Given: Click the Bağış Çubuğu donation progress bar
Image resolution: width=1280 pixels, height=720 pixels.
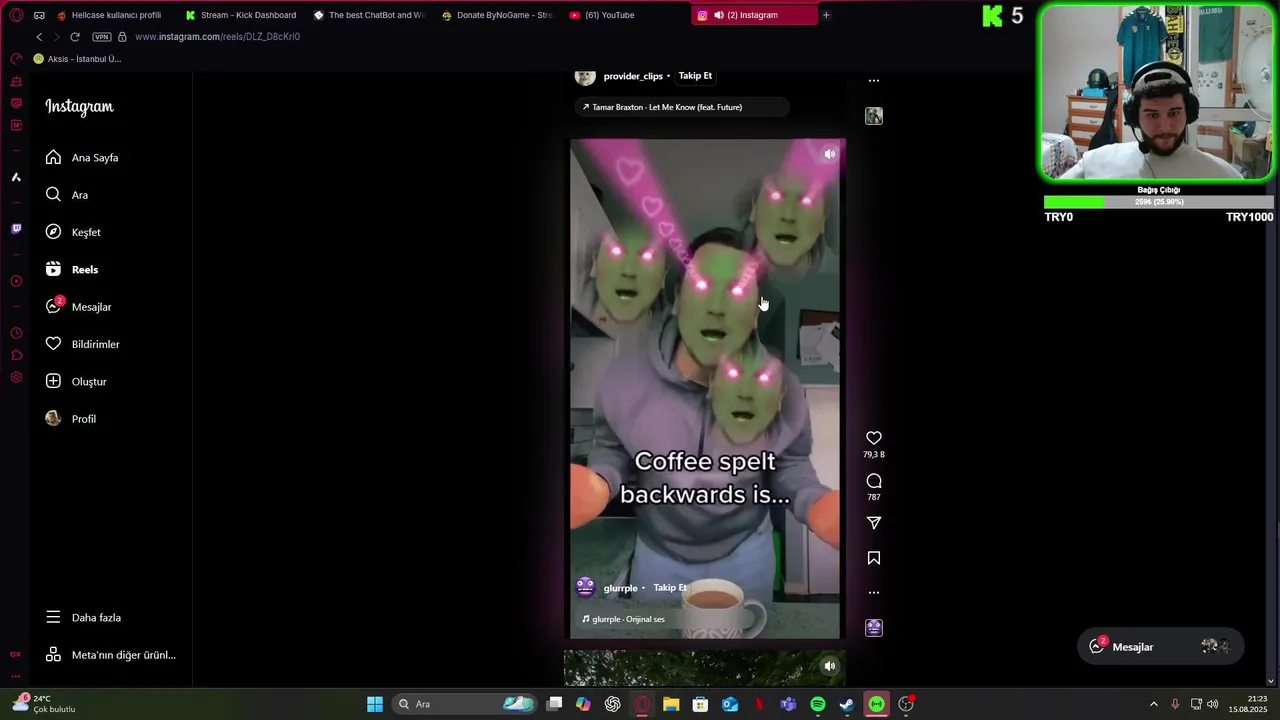Looking at the screenshot, I should 1159,202.
